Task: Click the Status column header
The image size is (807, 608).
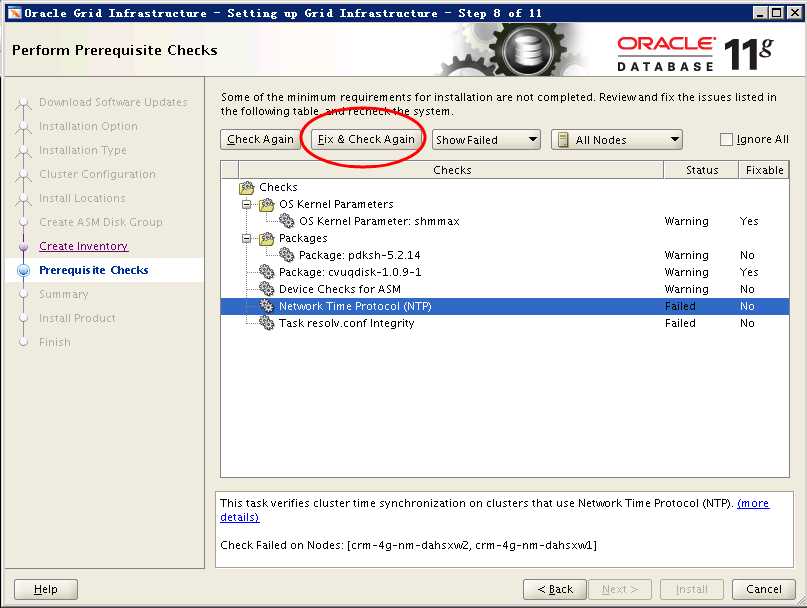Action: click(x=701, y=170)
